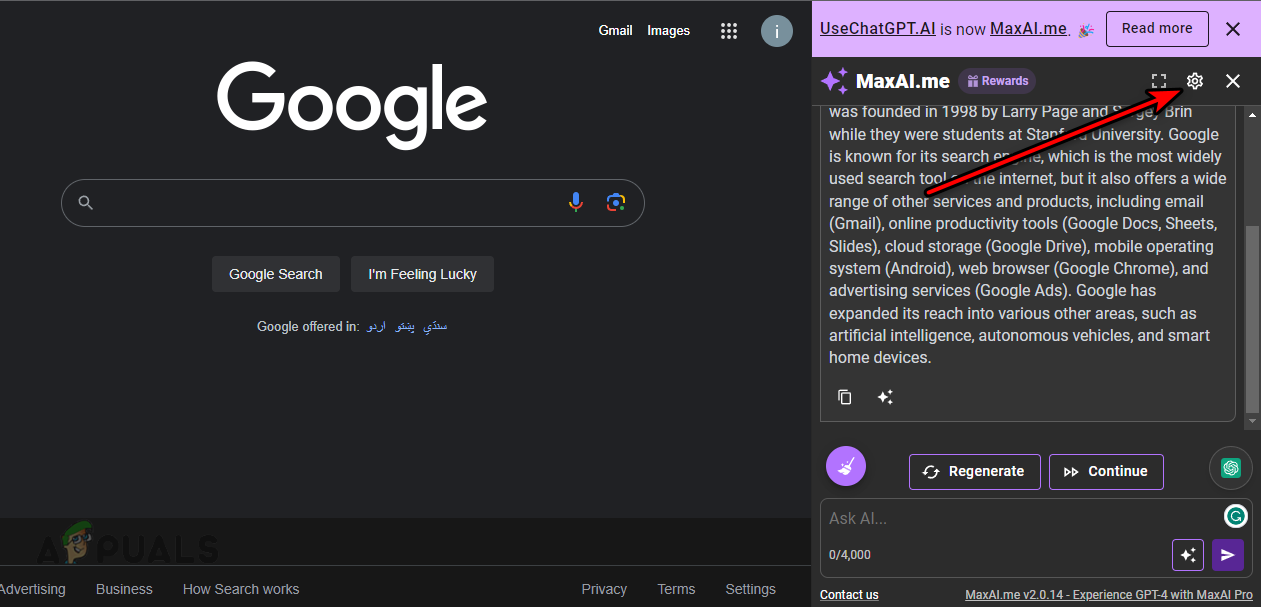
Task: Open prompt sparkle button beside send
Action: click(x=1188, y=555)
